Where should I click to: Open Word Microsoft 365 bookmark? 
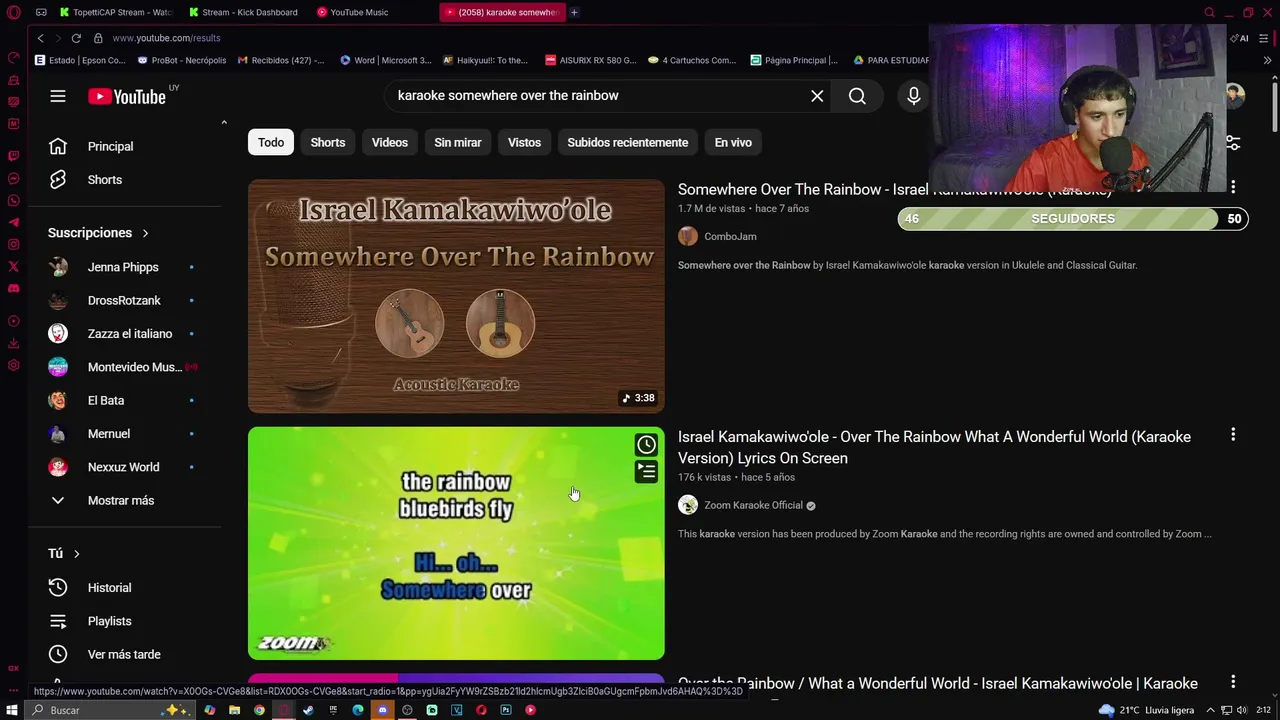pyautogui.click(x=386, y=60)
